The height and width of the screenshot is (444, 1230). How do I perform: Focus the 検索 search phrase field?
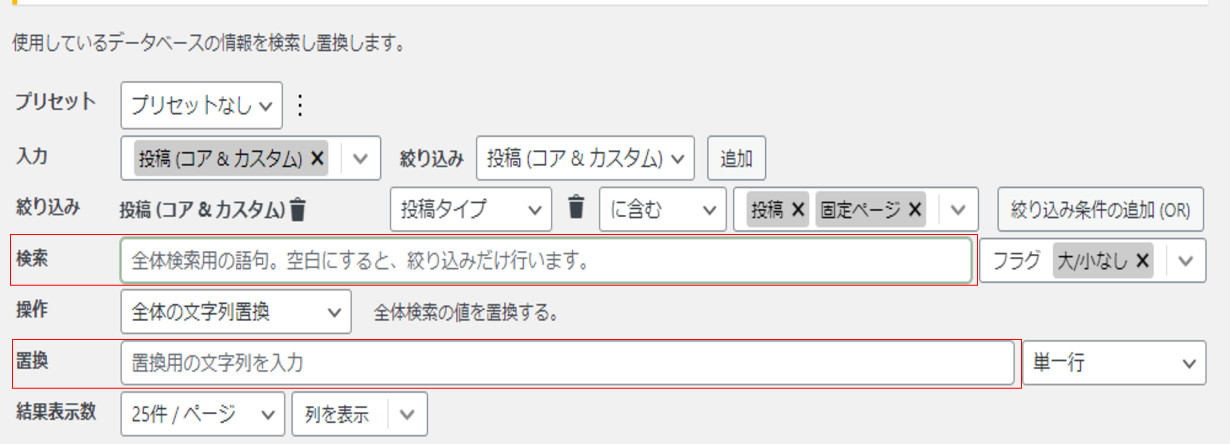pyautogui.click(x=546, y=261)
